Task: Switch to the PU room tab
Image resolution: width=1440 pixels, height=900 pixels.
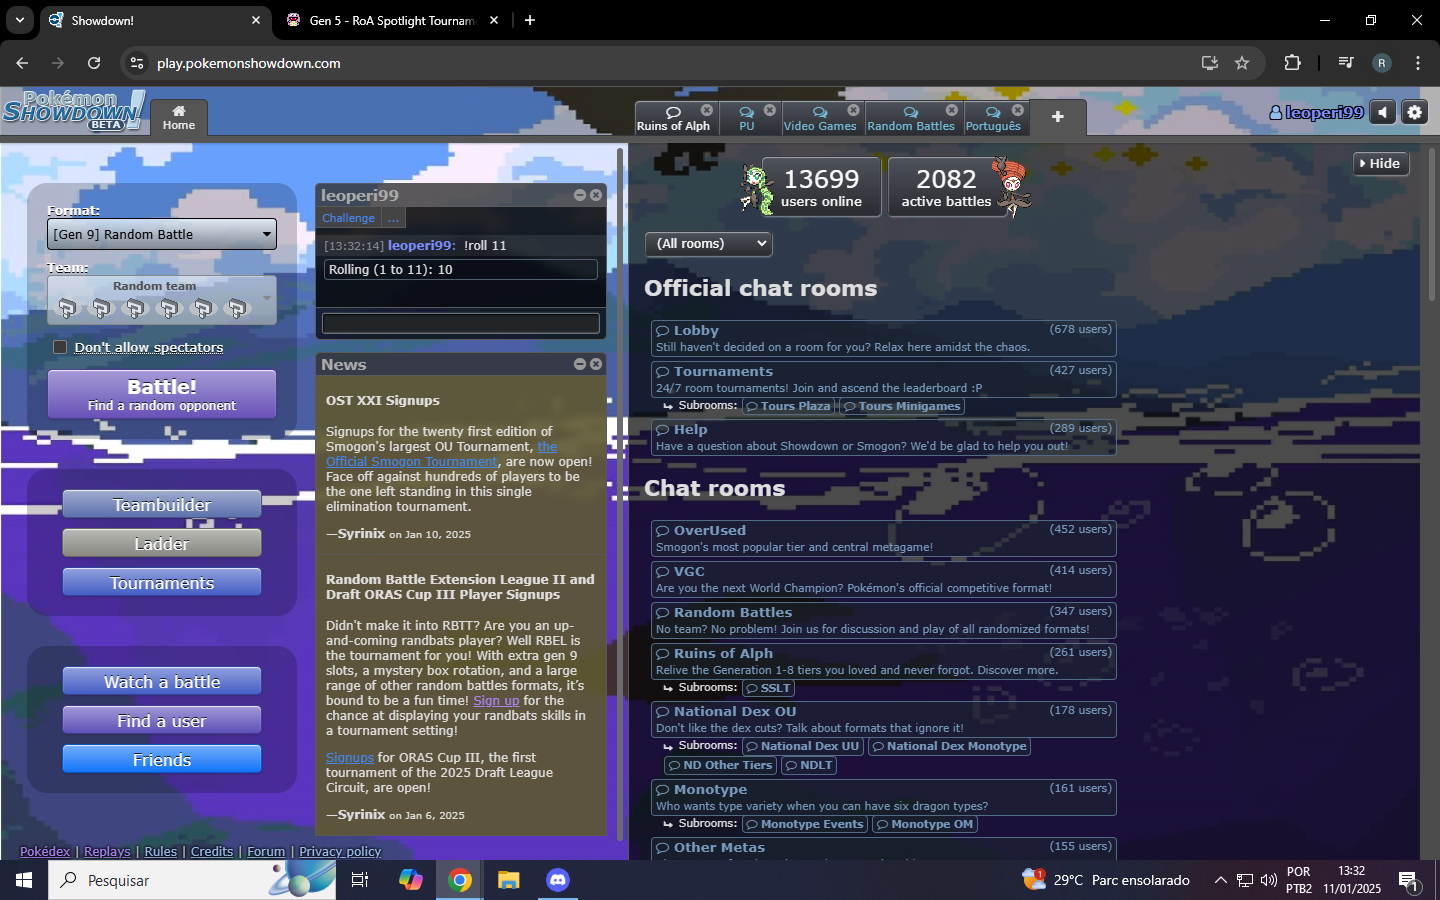Action: (747, 118)
